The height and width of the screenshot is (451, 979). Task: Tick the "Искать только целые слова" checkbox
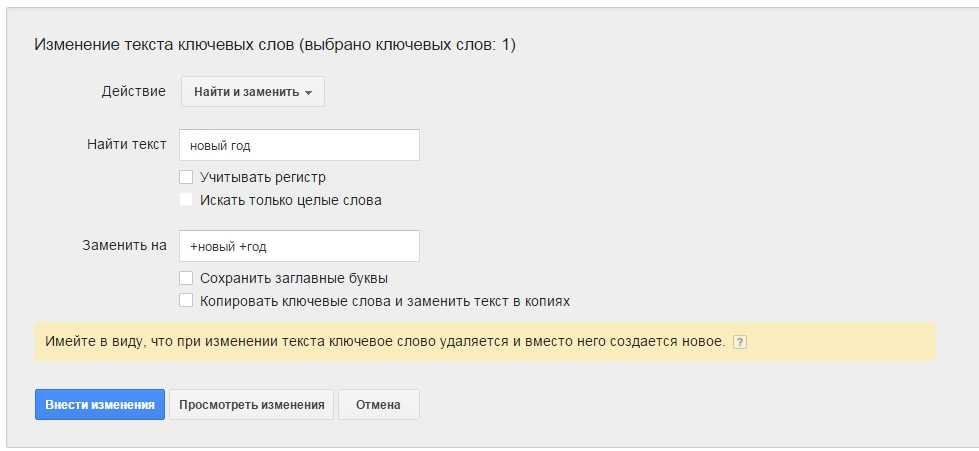click(x=186, y=200)
